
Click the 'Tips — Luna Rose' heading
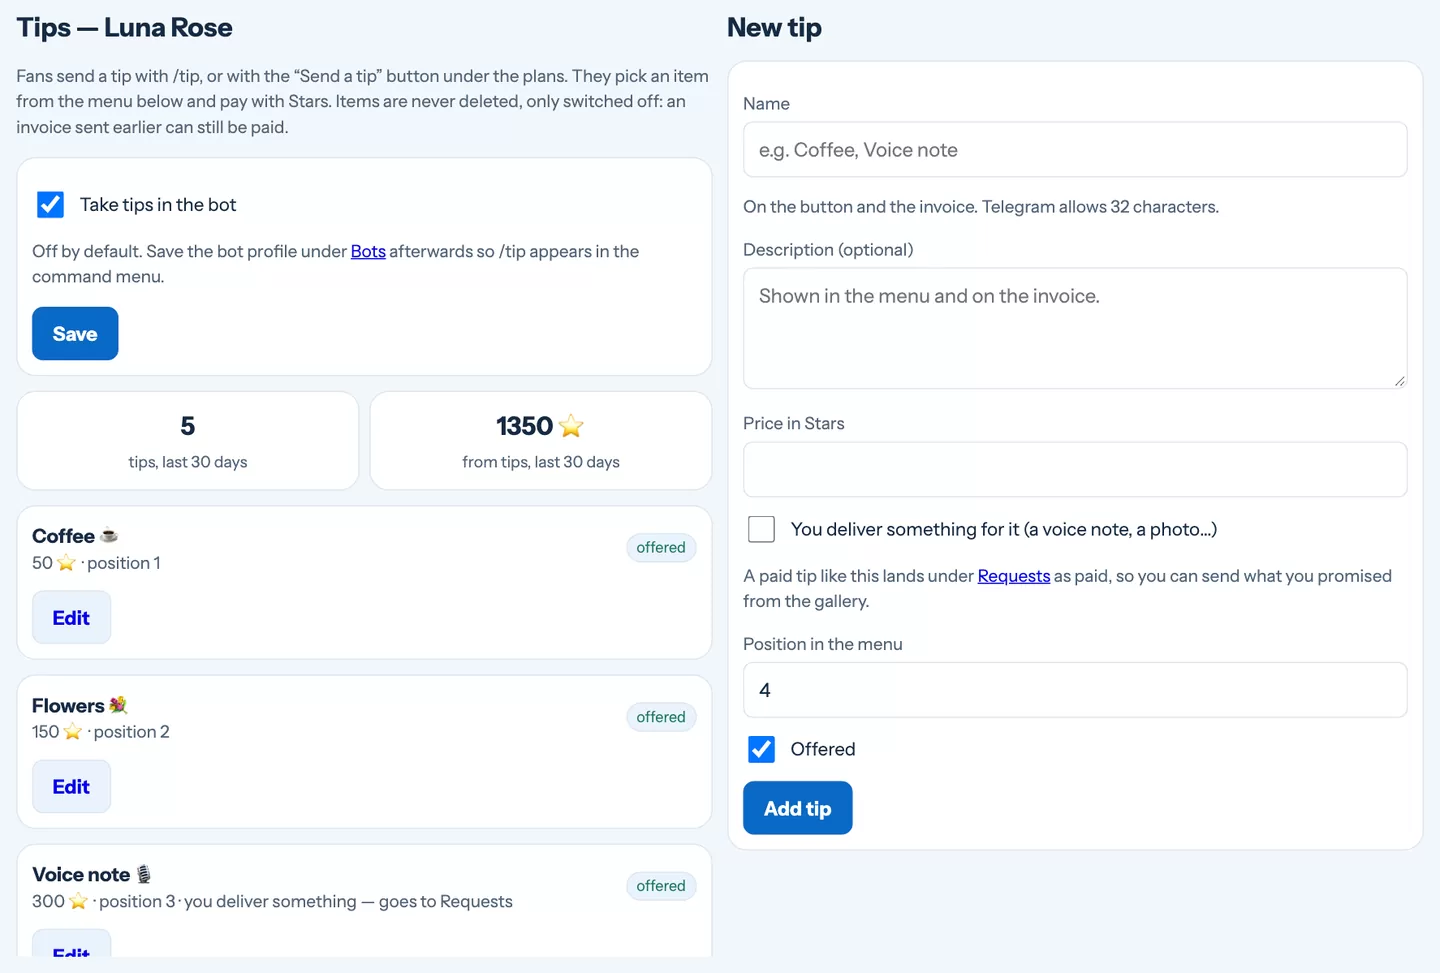[124, 28]
